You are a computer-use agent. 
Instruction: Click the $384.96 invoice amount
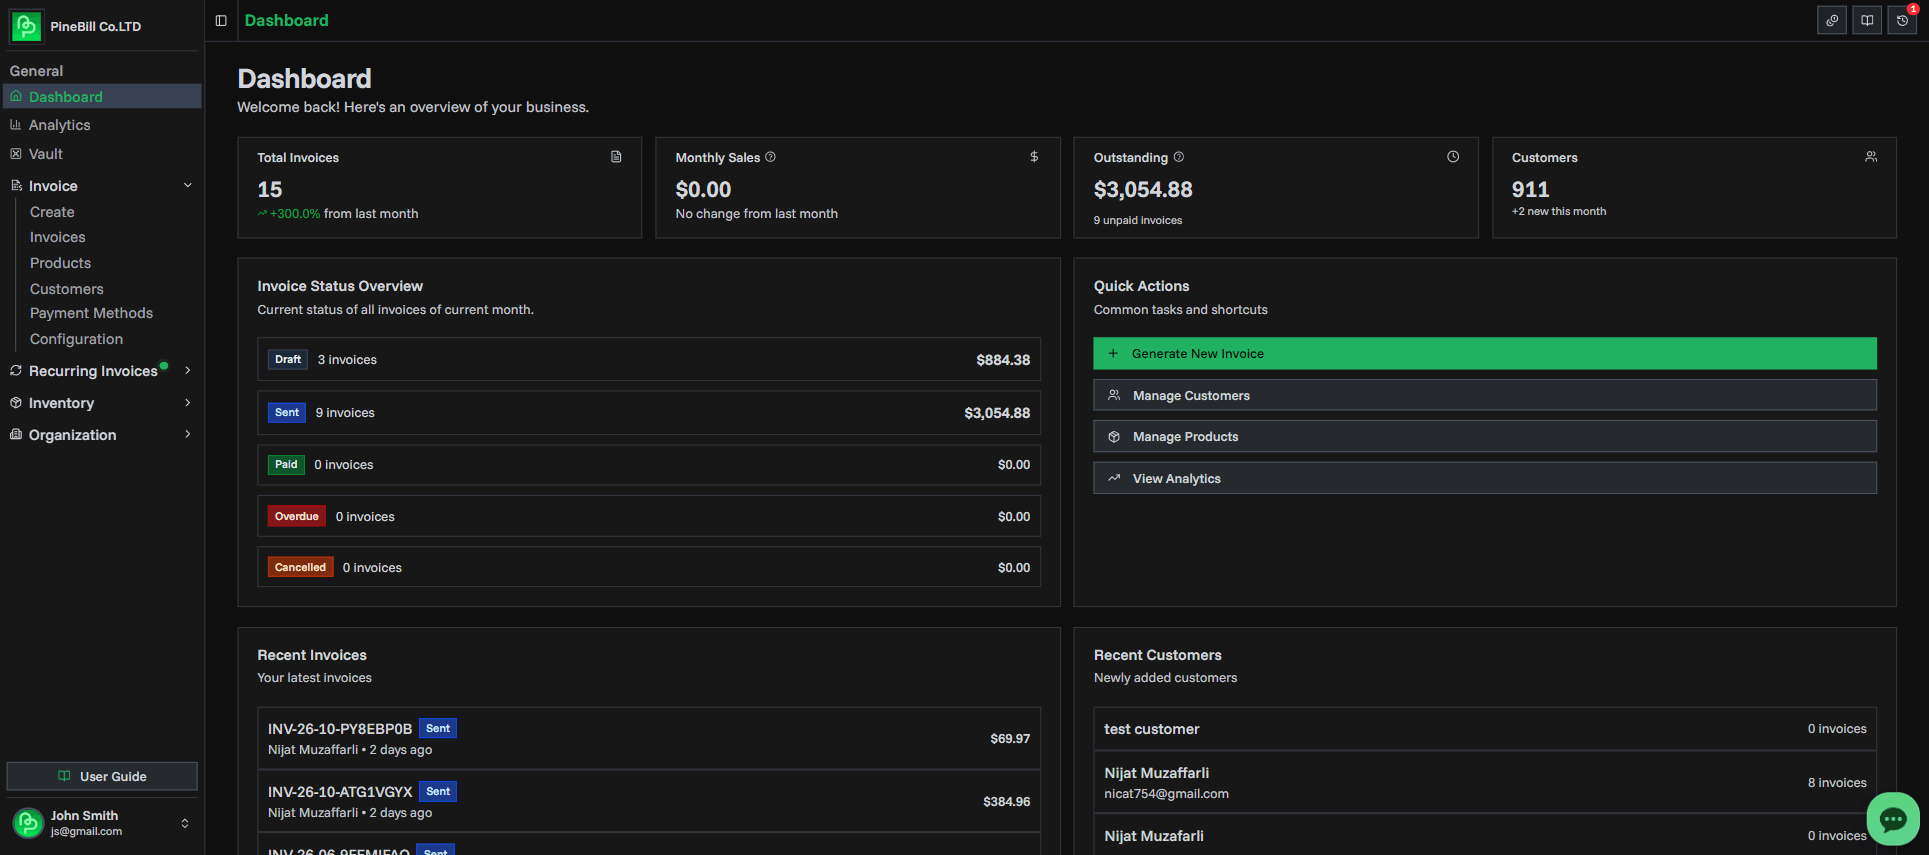[x=1006, y=801]
